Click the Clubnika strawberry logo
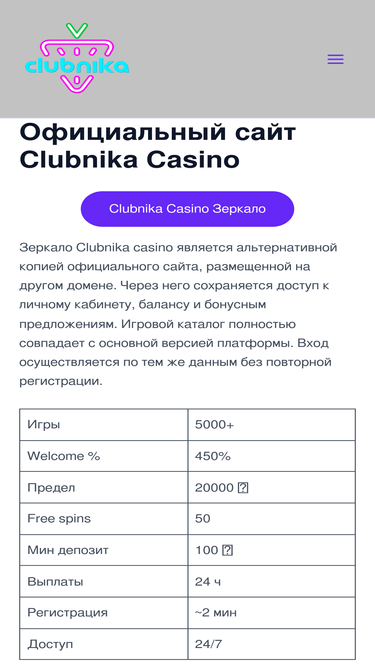 click(77, 58)
